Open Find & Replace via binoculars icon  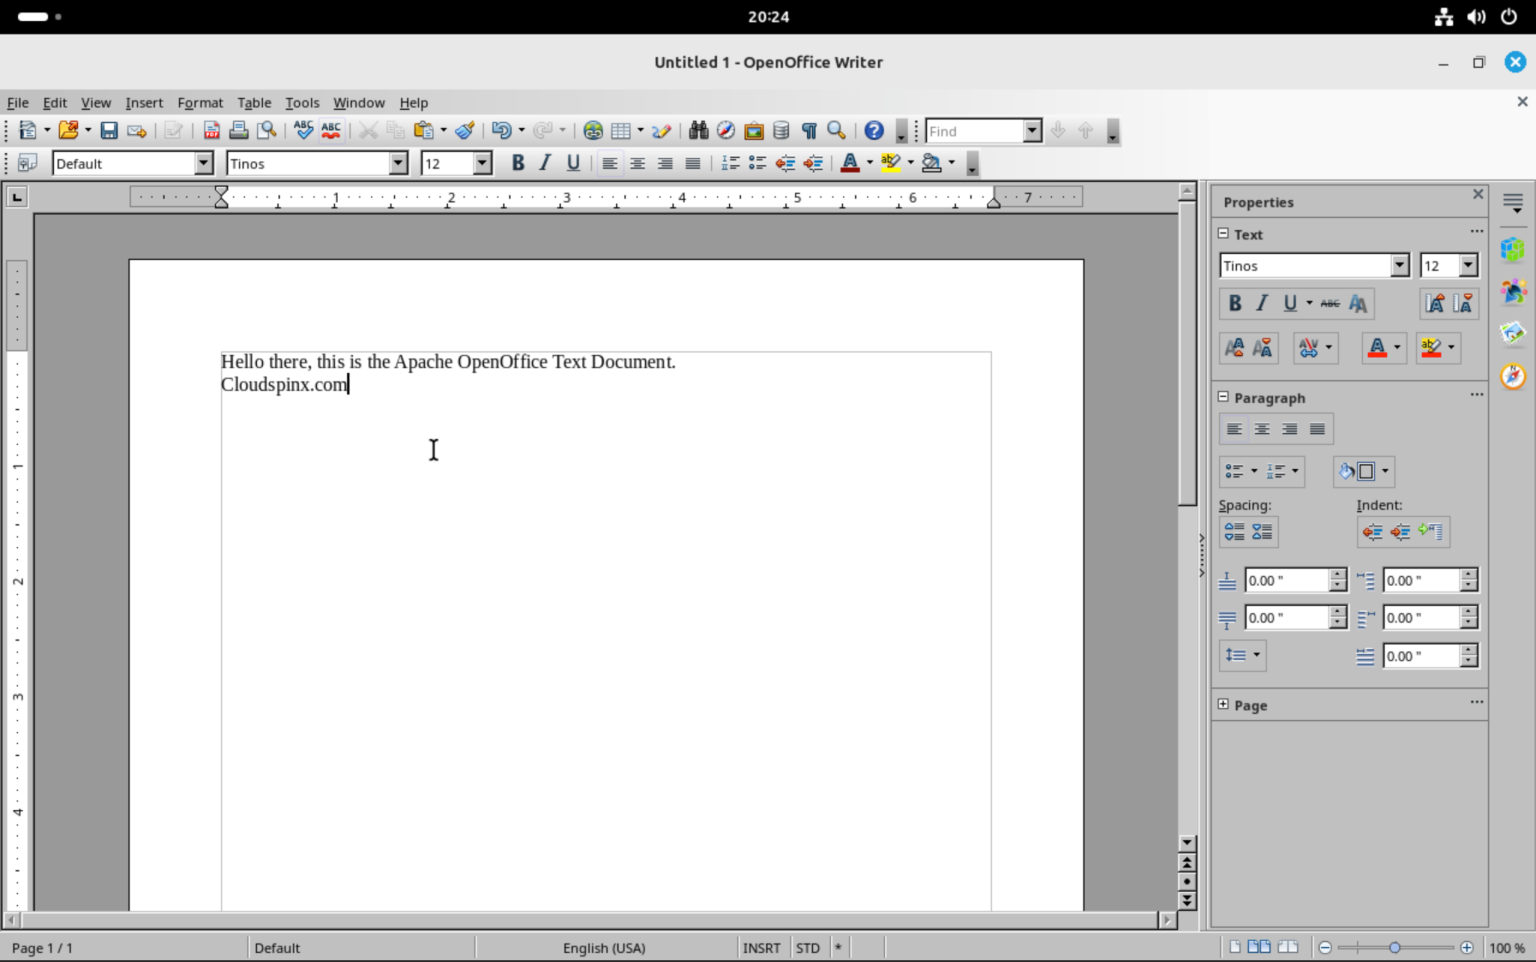(x=697, y=130)
